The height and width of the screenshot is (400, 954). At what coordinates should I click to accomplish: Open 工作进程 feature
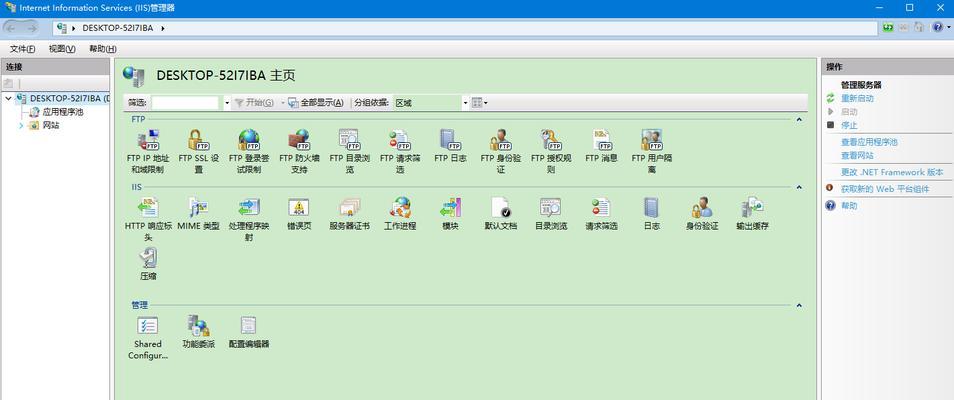tap(400, 214)
